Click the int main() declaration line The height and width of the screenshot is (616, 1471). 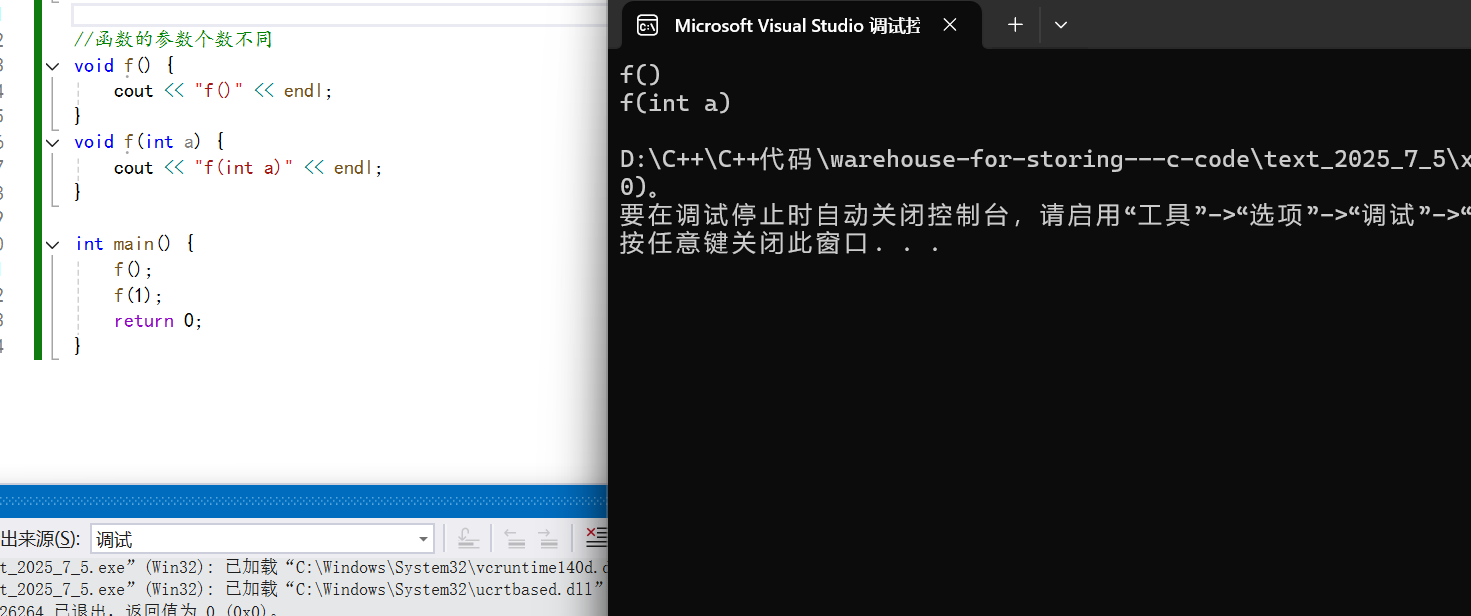coord(135,244)
